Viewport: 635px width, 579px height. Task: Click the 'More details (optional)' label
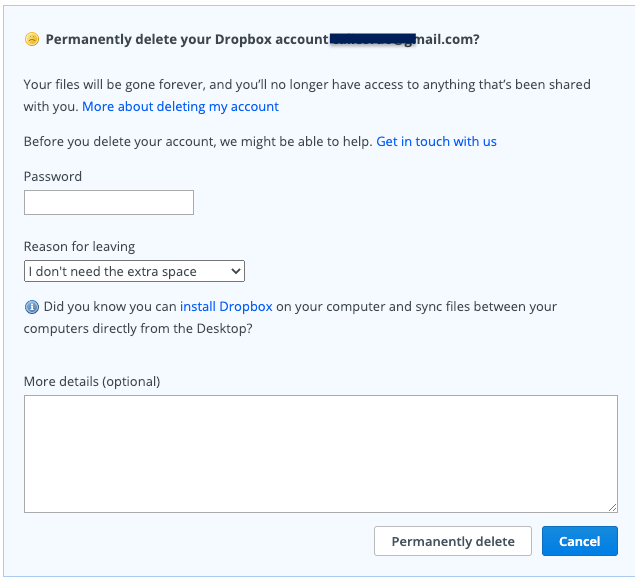coord(92,381)
